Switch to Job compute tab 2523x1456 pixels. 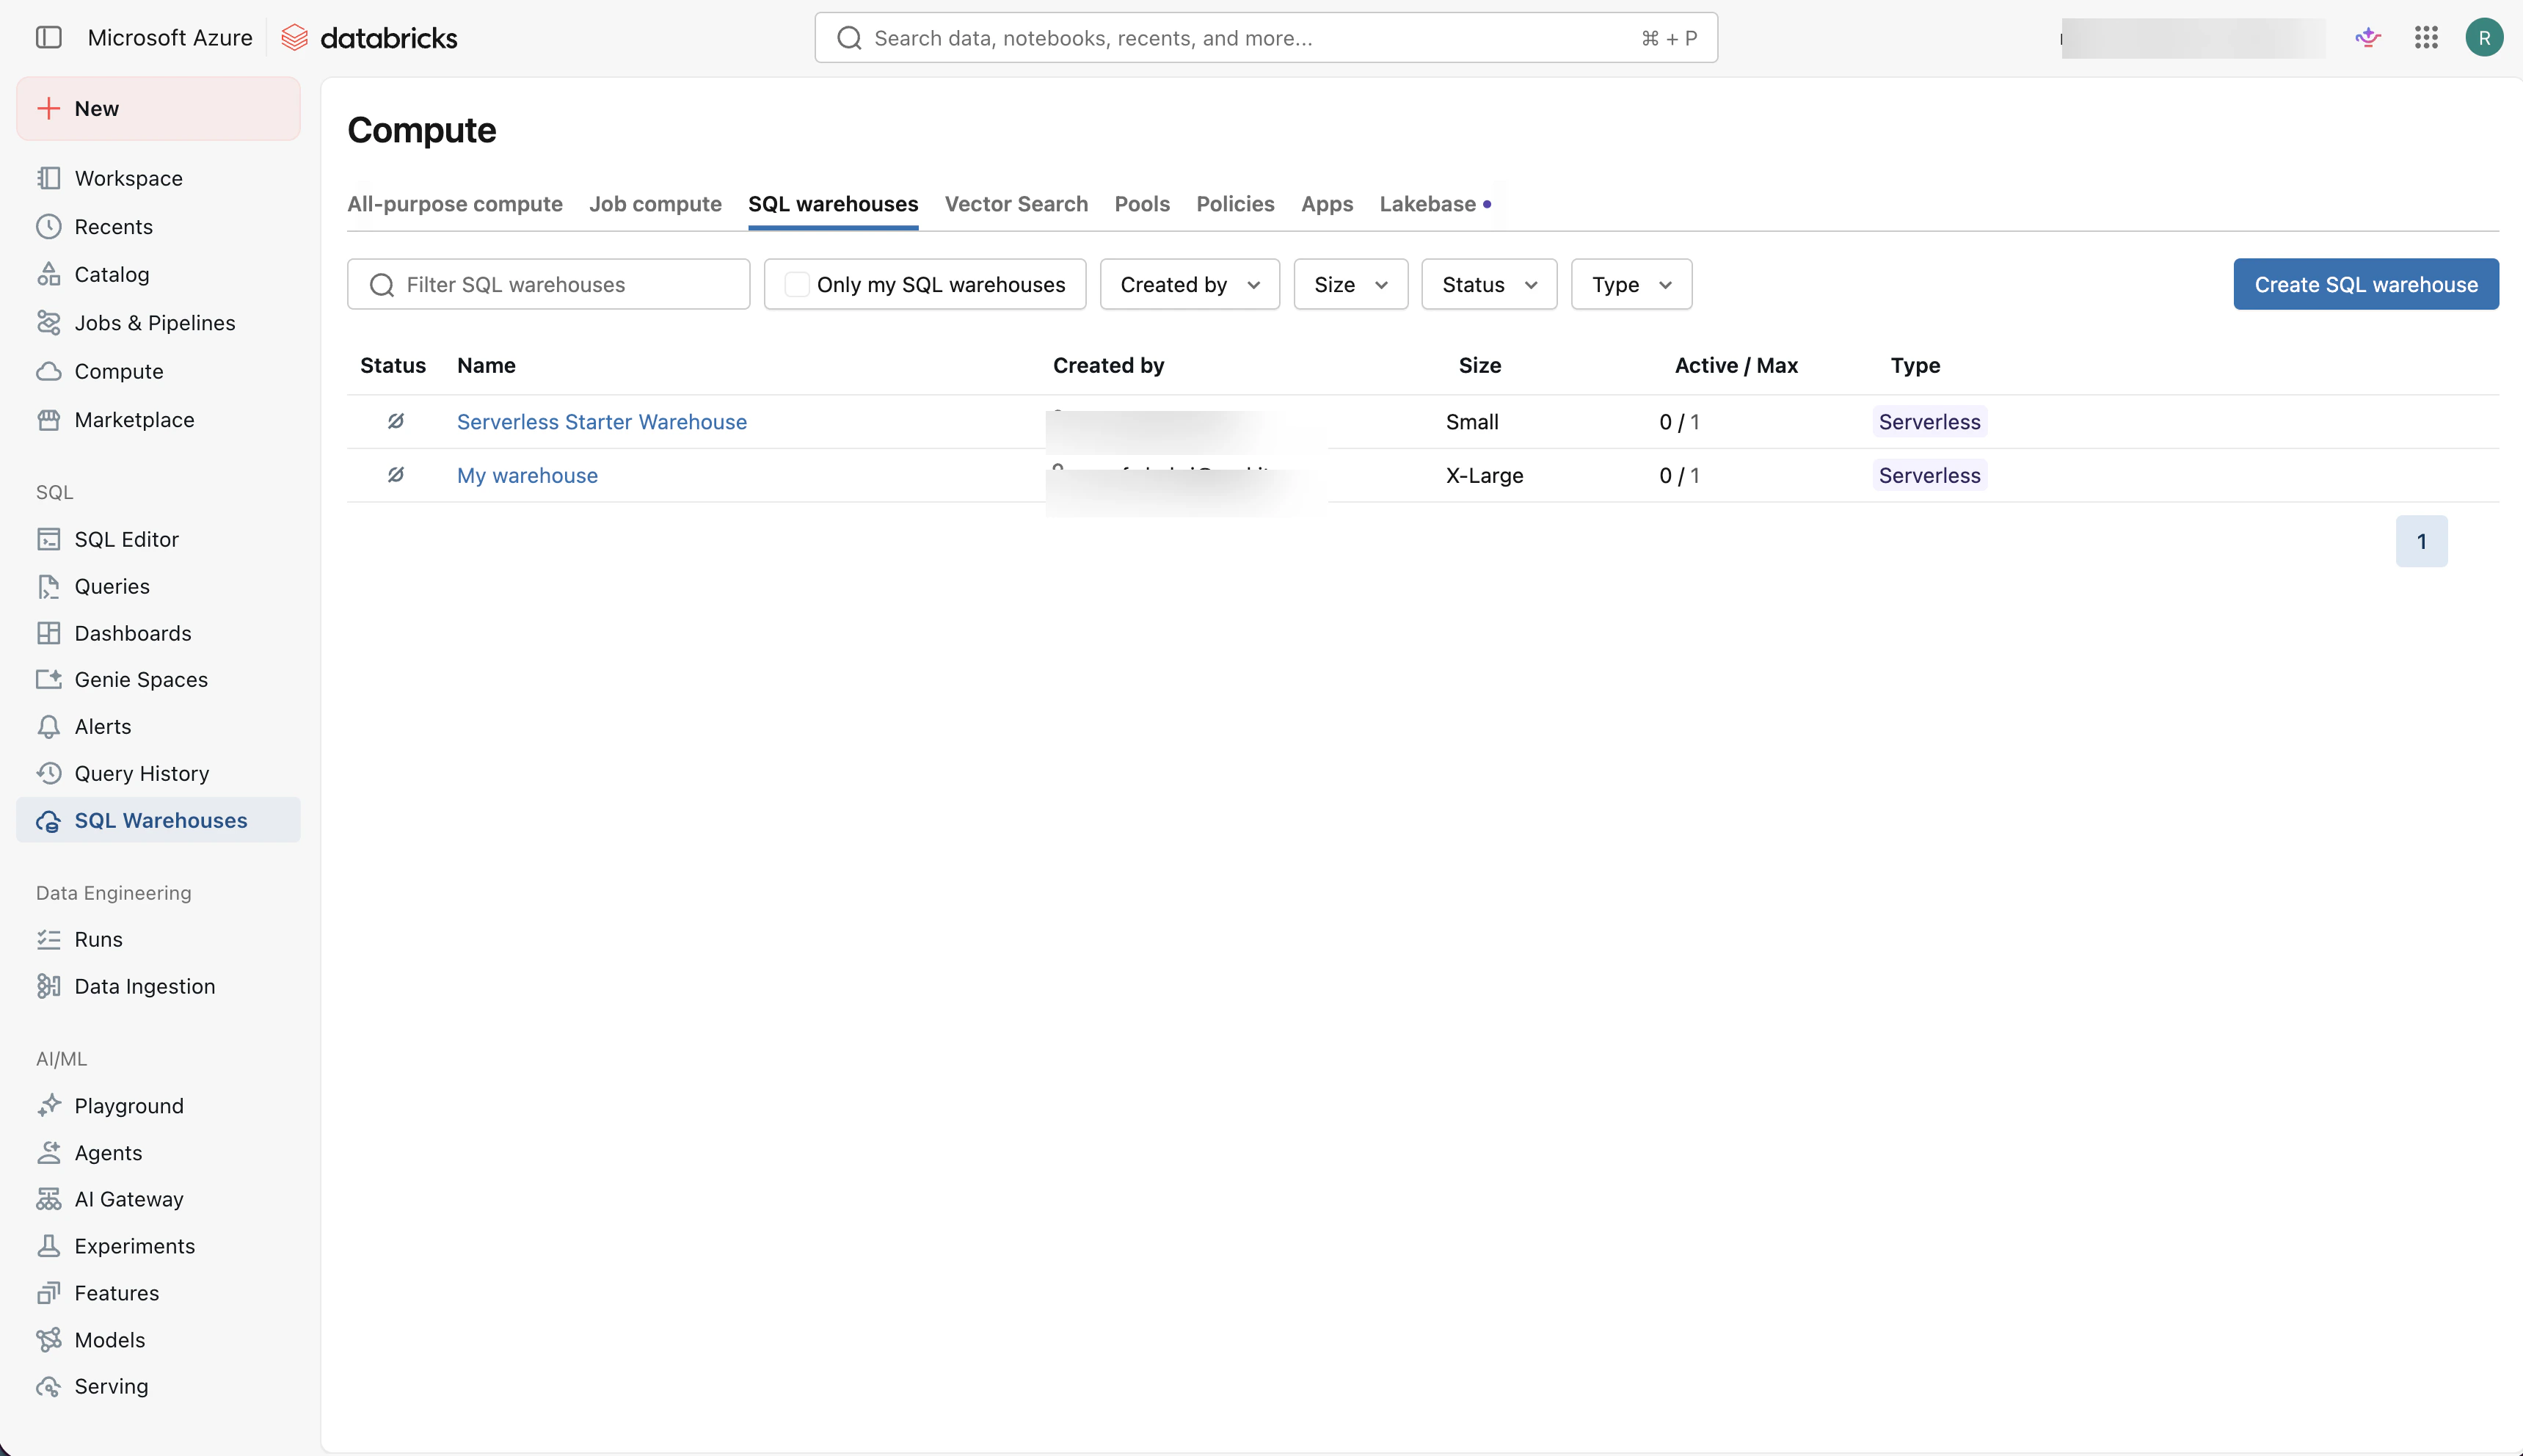pos(655,204)
